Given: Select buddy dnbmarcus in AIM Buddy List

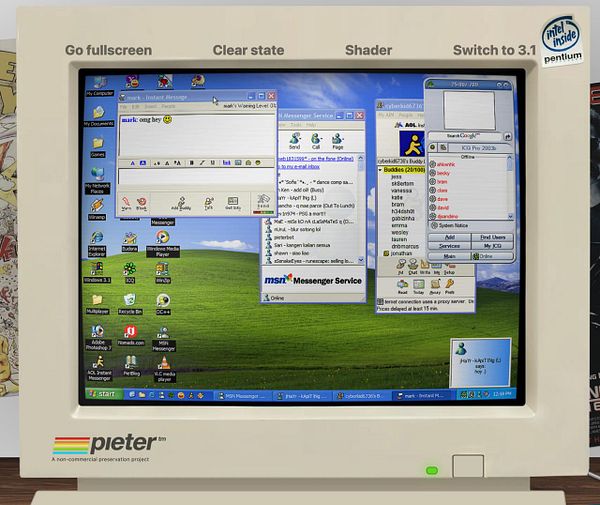Looking at the screenshot, I should coord(405,246).
